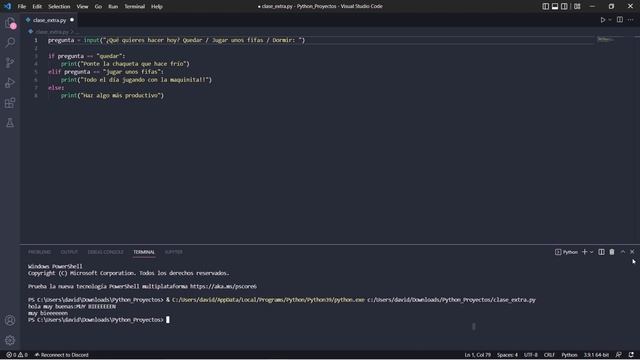The image size is (640, 360).
Task: Open the Explorer view in activity bar
Action: pos(10,23)
